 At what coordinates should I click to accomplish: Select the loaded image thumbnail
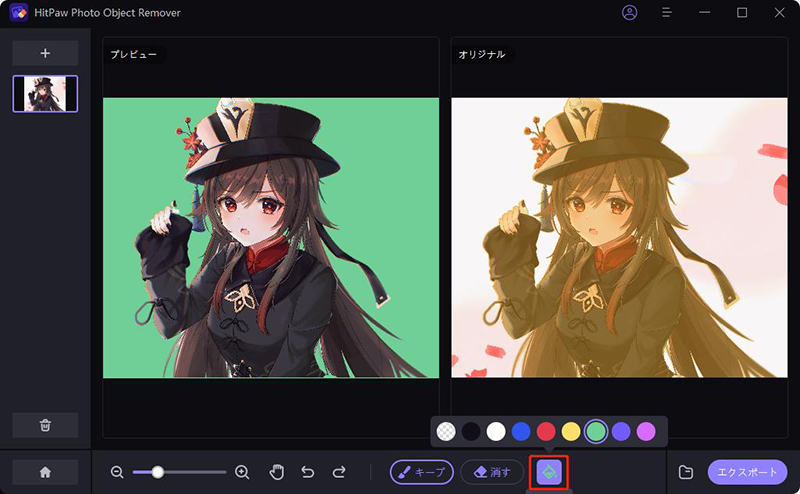click(x=45, y=93)
